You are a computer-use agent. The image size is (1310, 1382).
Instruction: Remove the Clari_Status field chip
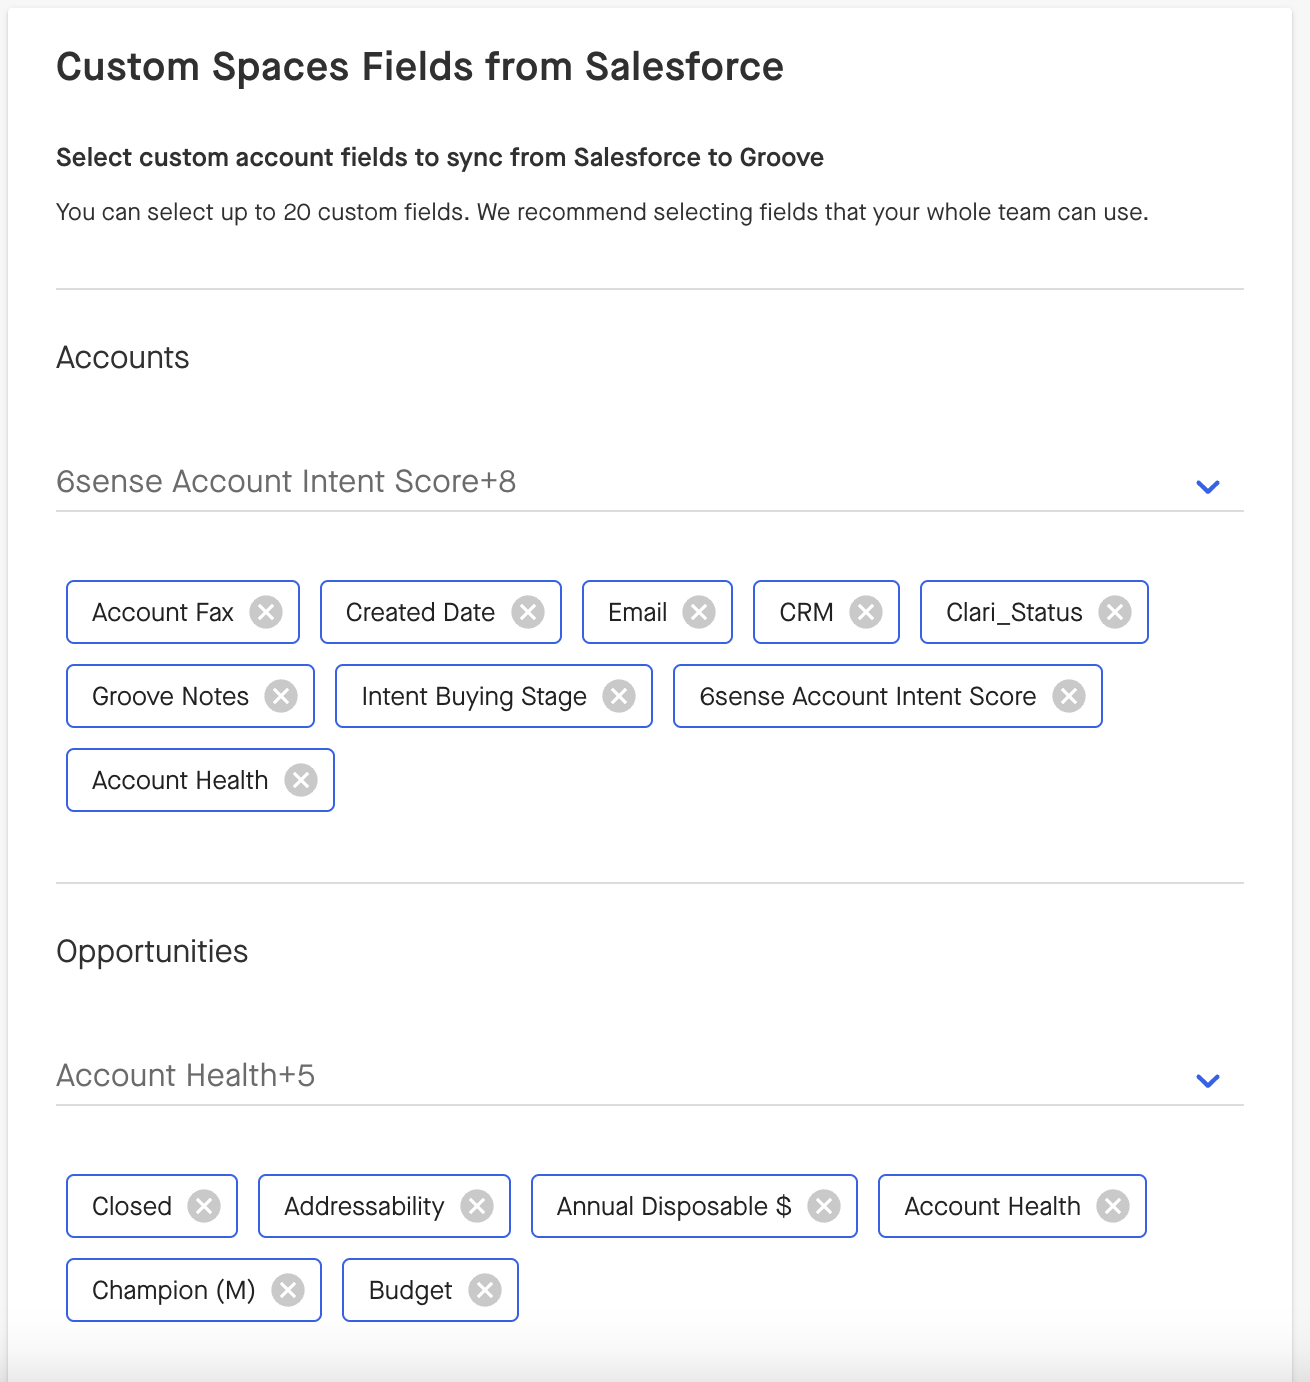coord(1115,612)
